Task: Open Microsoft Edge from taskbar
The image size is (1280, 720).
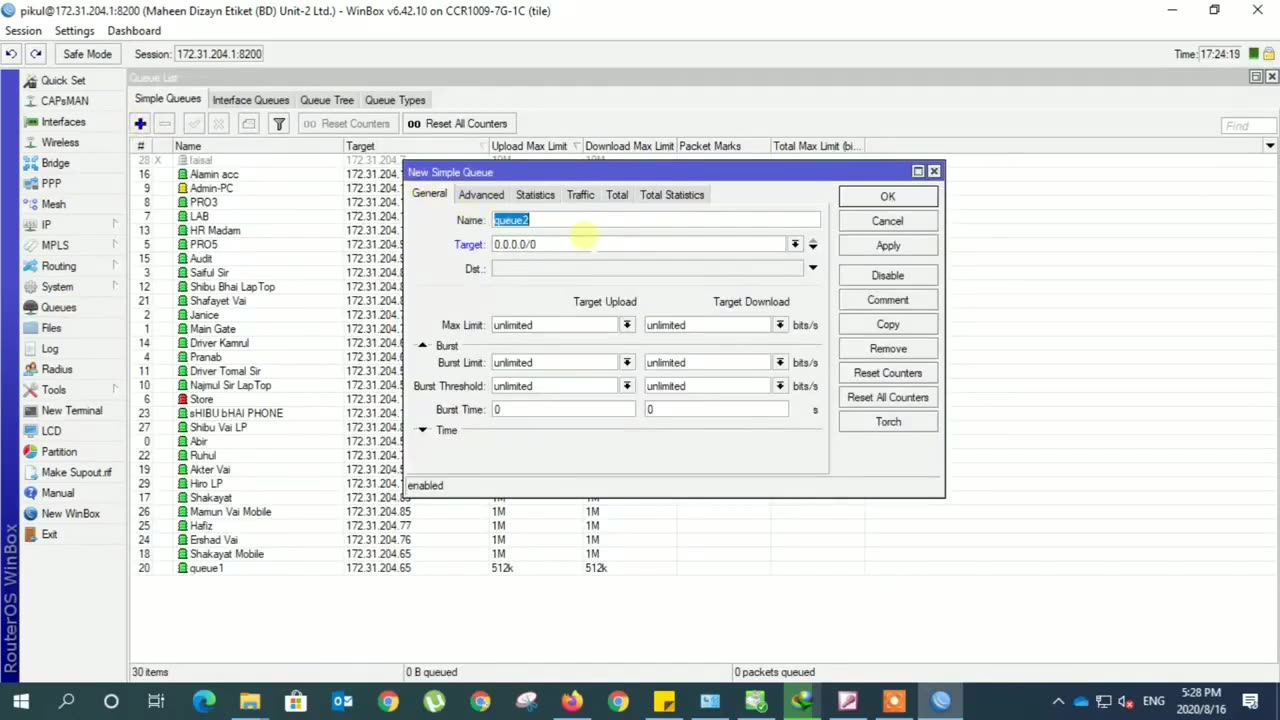Action: (203, 701)
